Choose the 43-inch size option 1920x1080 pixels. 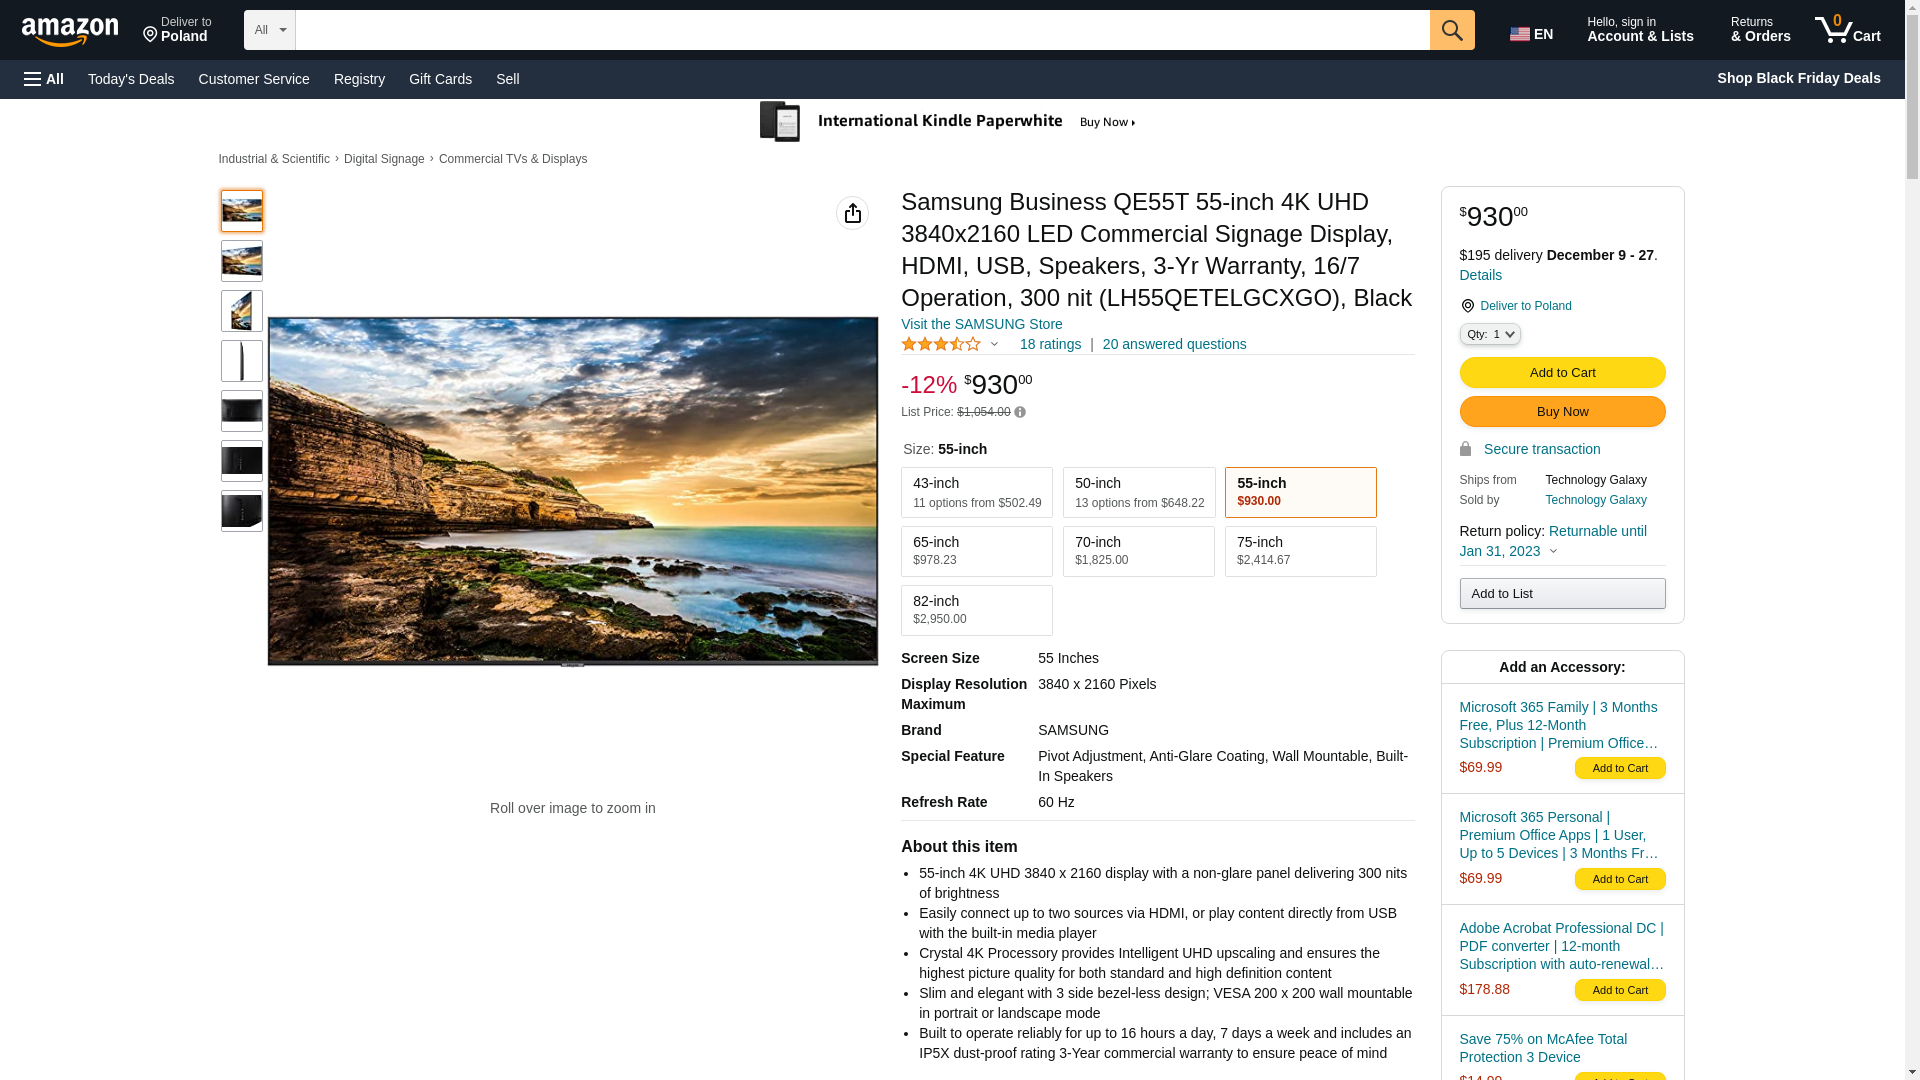(x=976, y=492)
